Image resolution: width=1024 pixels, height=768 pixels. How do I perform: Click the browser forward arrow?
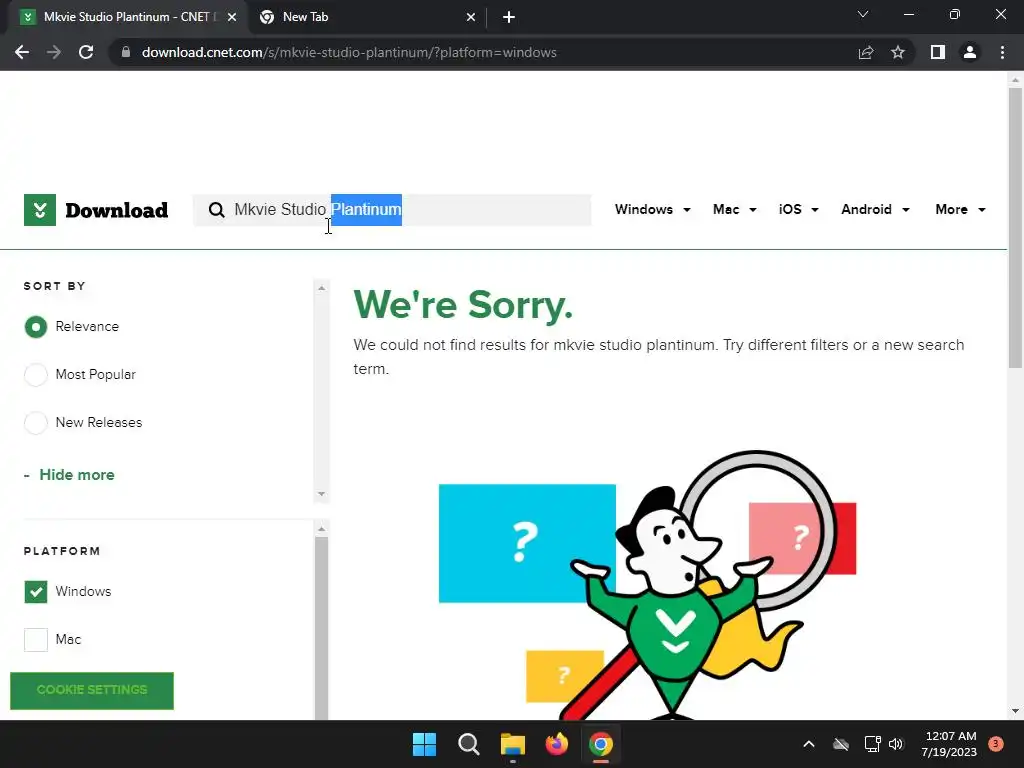pos(54,52)
